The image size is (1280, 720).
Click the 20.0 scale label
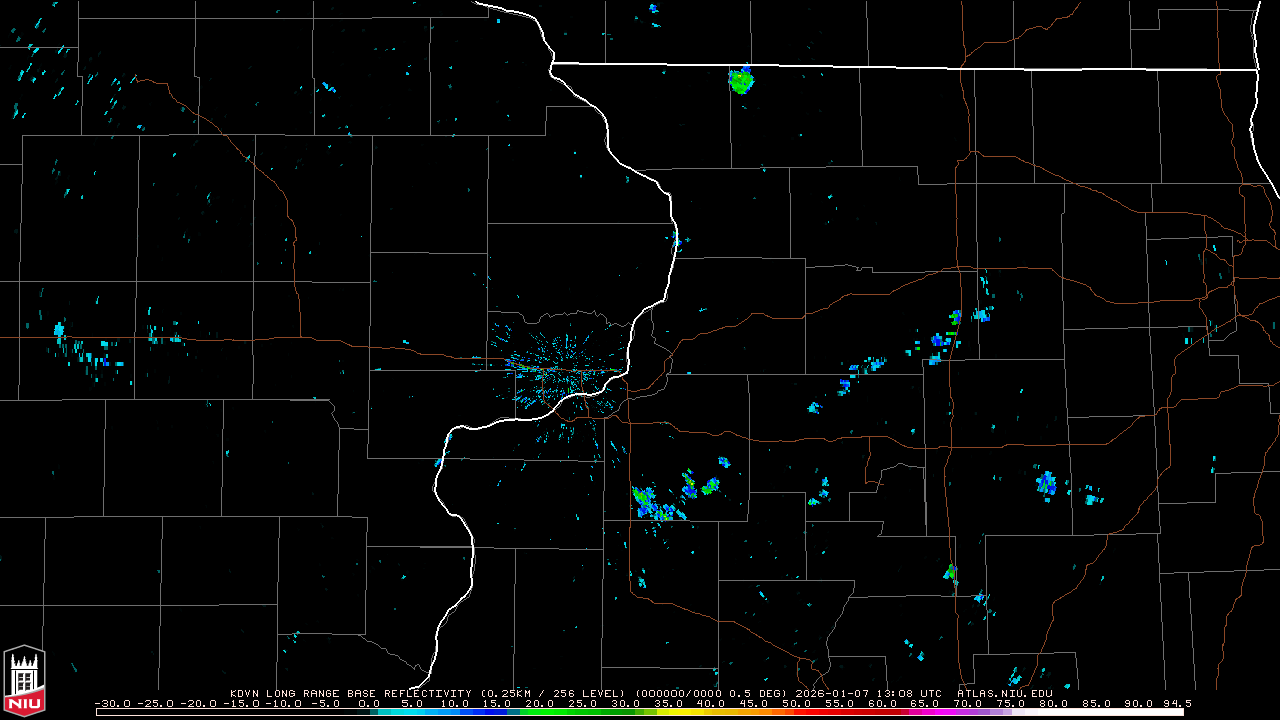click(540, 704)
